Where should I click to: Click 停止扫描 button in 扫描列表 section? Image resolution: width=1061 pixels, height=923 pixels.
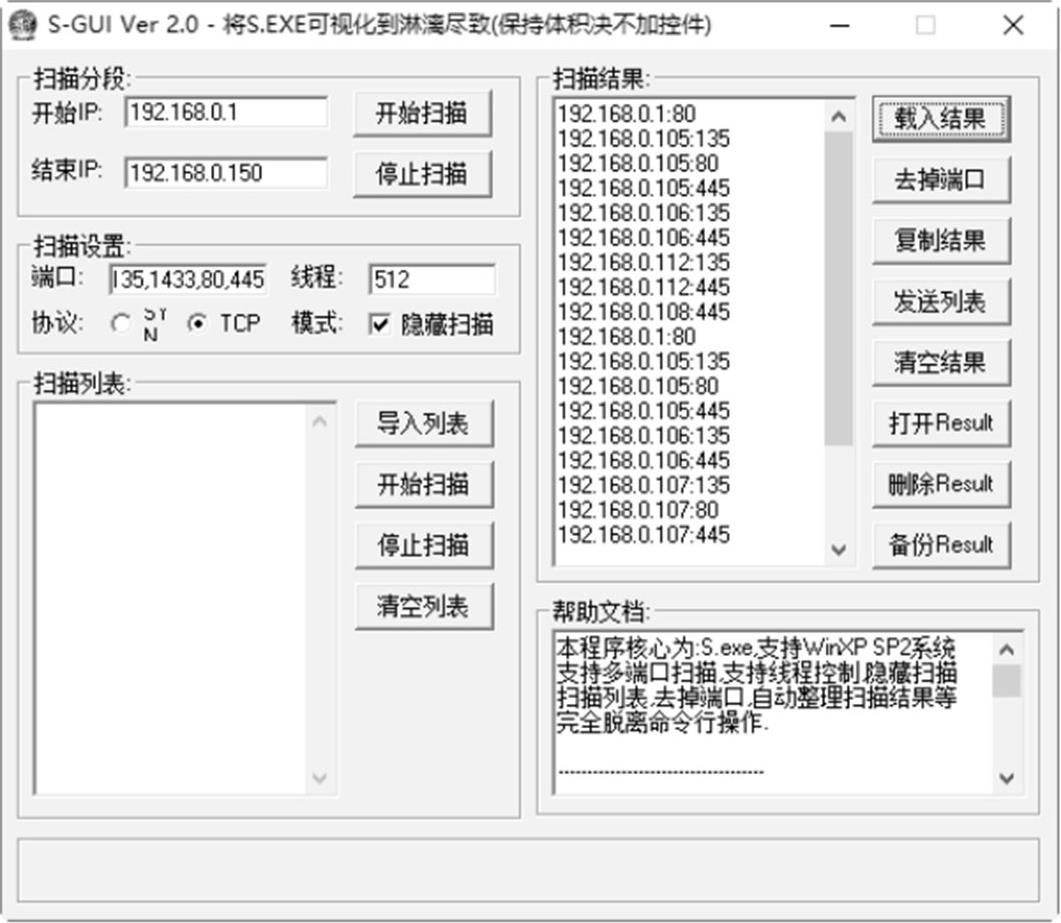click(424, 545)
